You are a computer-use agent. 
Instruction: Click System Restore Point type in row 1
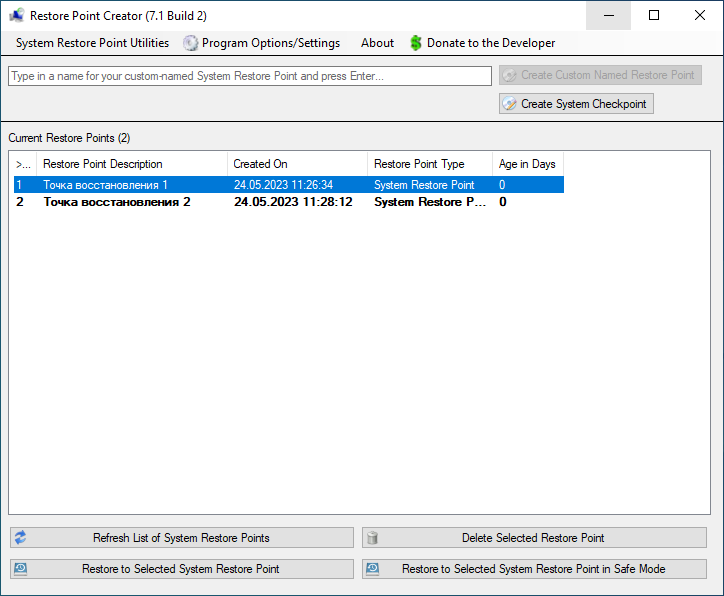pyautogui.click(x=424, y=185)
